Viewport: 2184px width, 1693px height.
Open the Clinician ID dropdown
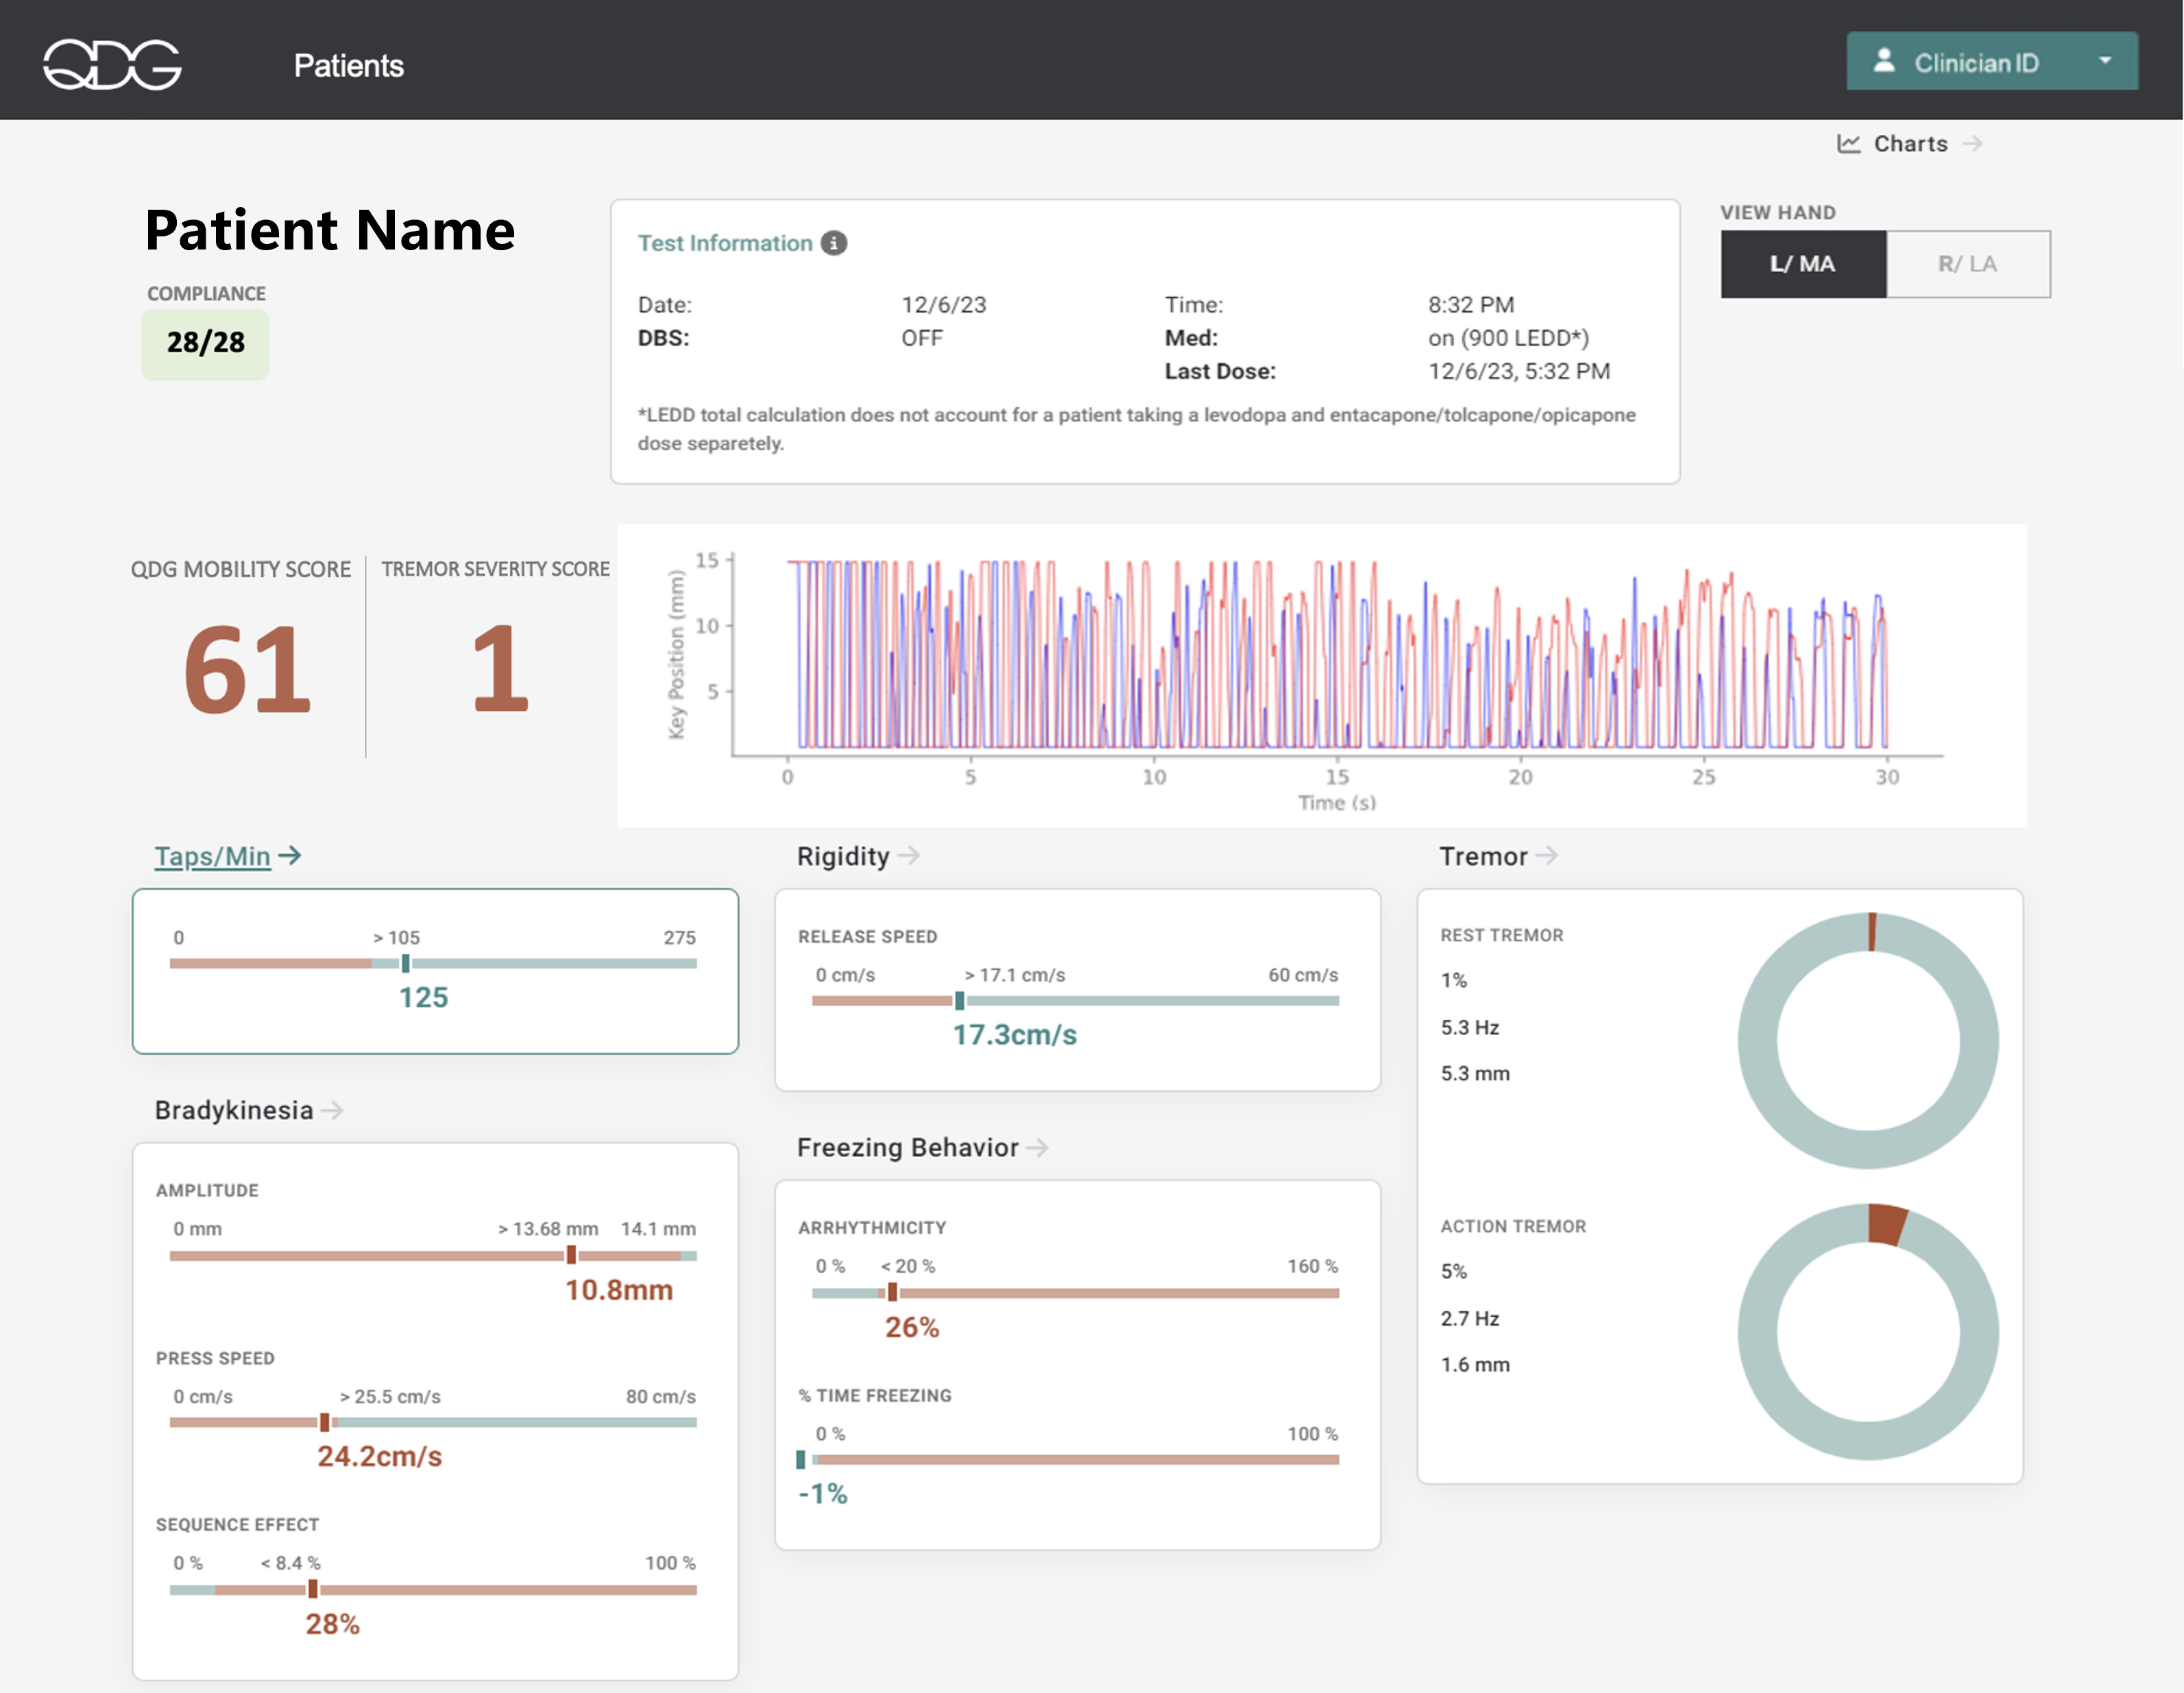[x=2105, y=61]
